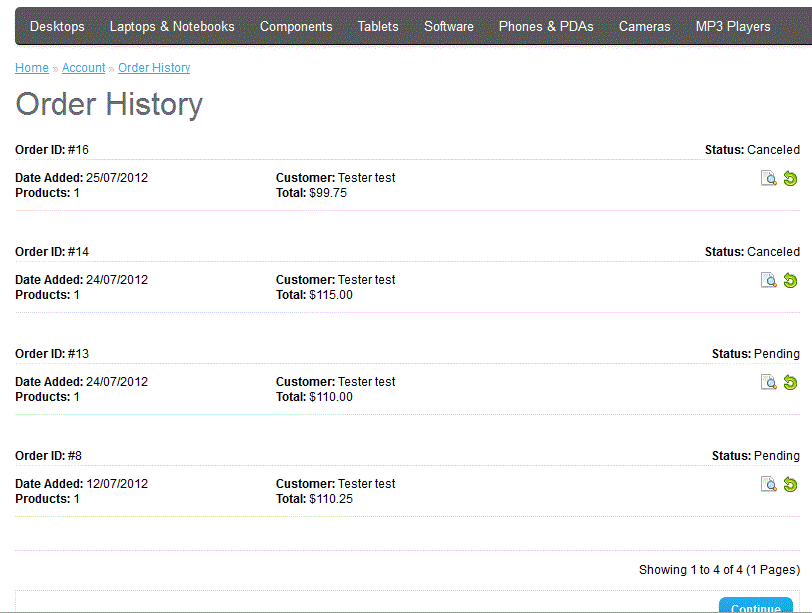View details of order #16
812x613 pixels.
tap(768, 179)
